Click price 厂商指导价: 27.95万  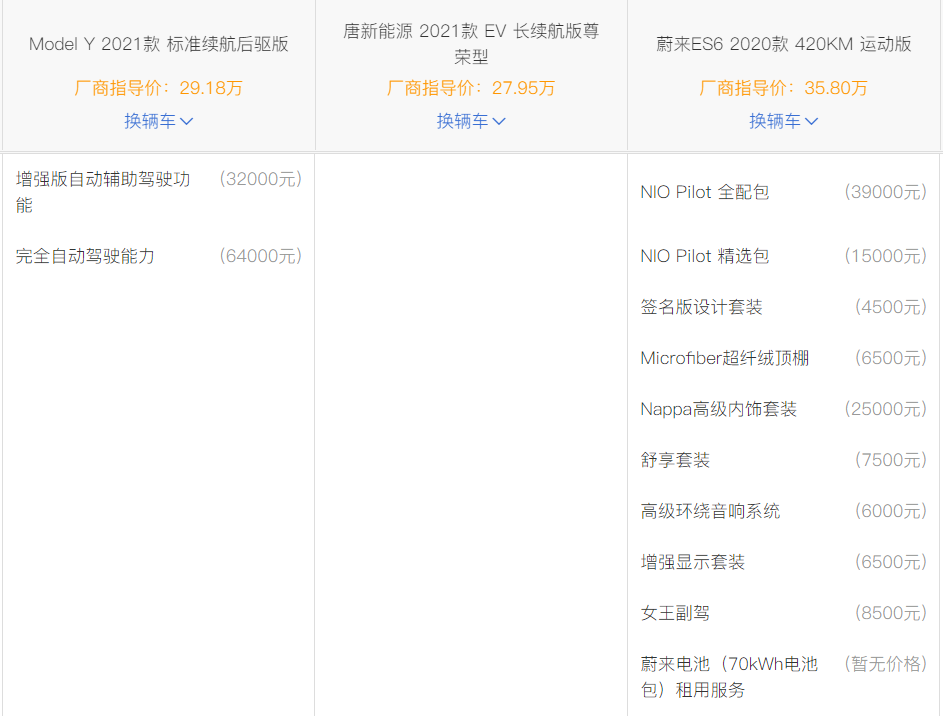click(x=471, y=88)
